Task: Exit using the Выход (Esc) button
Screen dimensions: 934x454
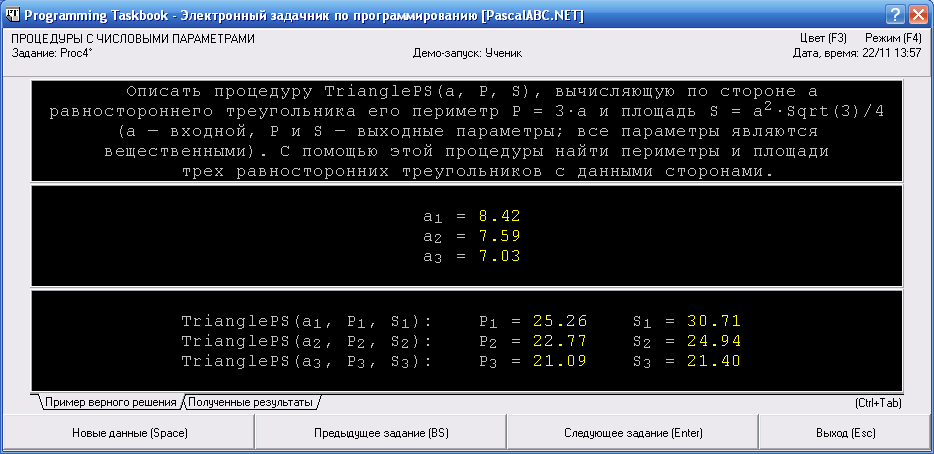Action: click(845, 433)
